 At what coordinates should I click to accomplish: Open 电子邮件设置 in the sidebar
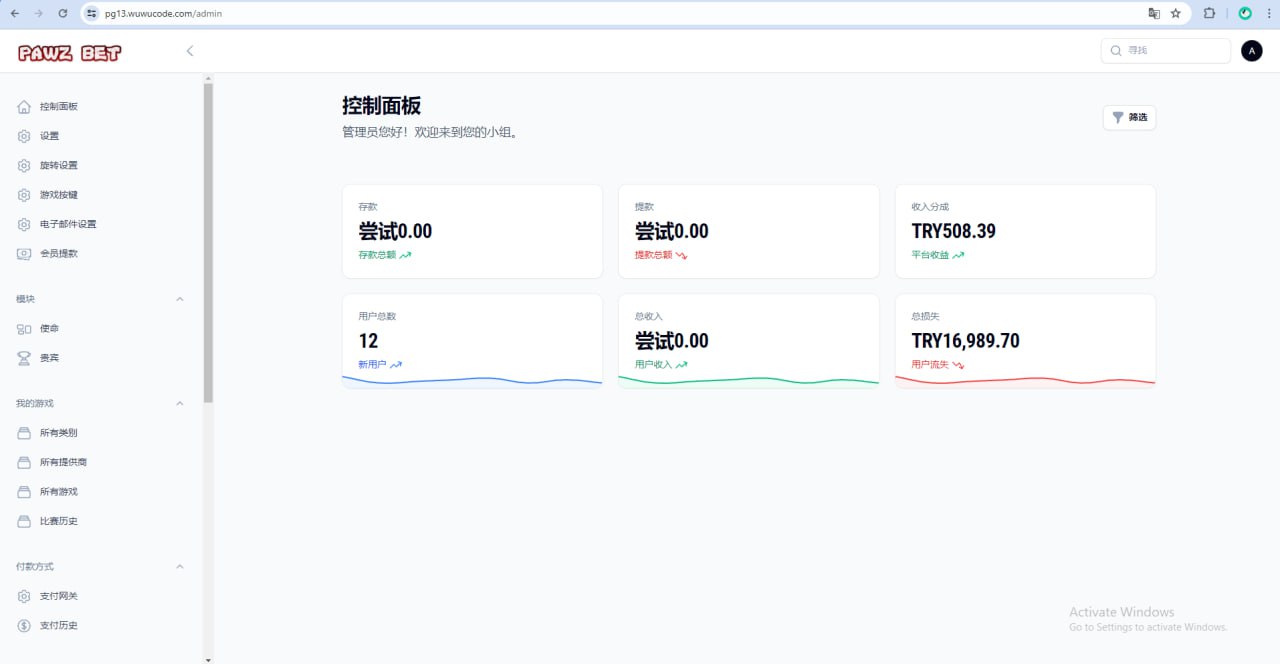[68, 225]
